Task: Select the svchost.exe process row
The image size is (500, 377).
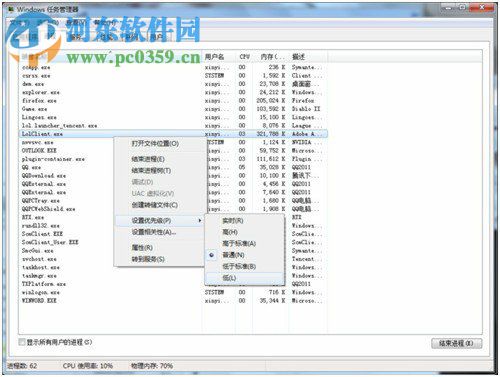Action: (67, 259)
